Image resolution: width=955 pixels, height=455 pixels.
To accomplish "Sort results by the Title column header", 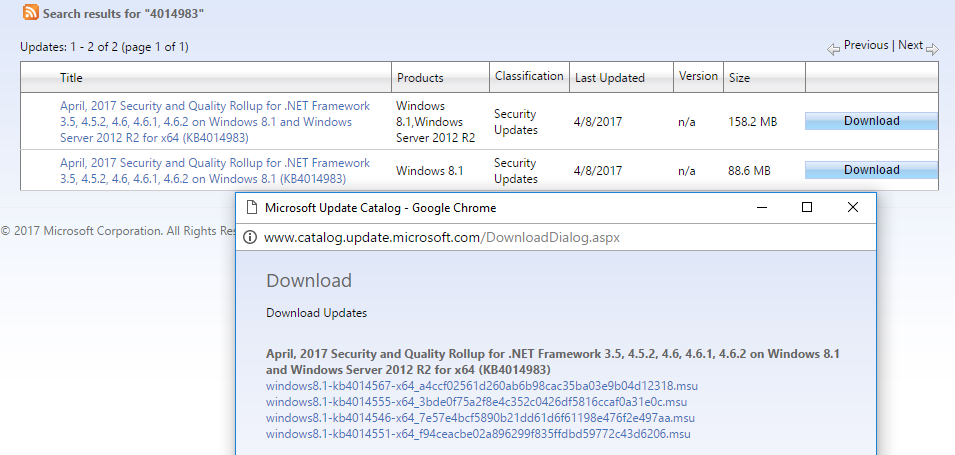I will [71, 78].
